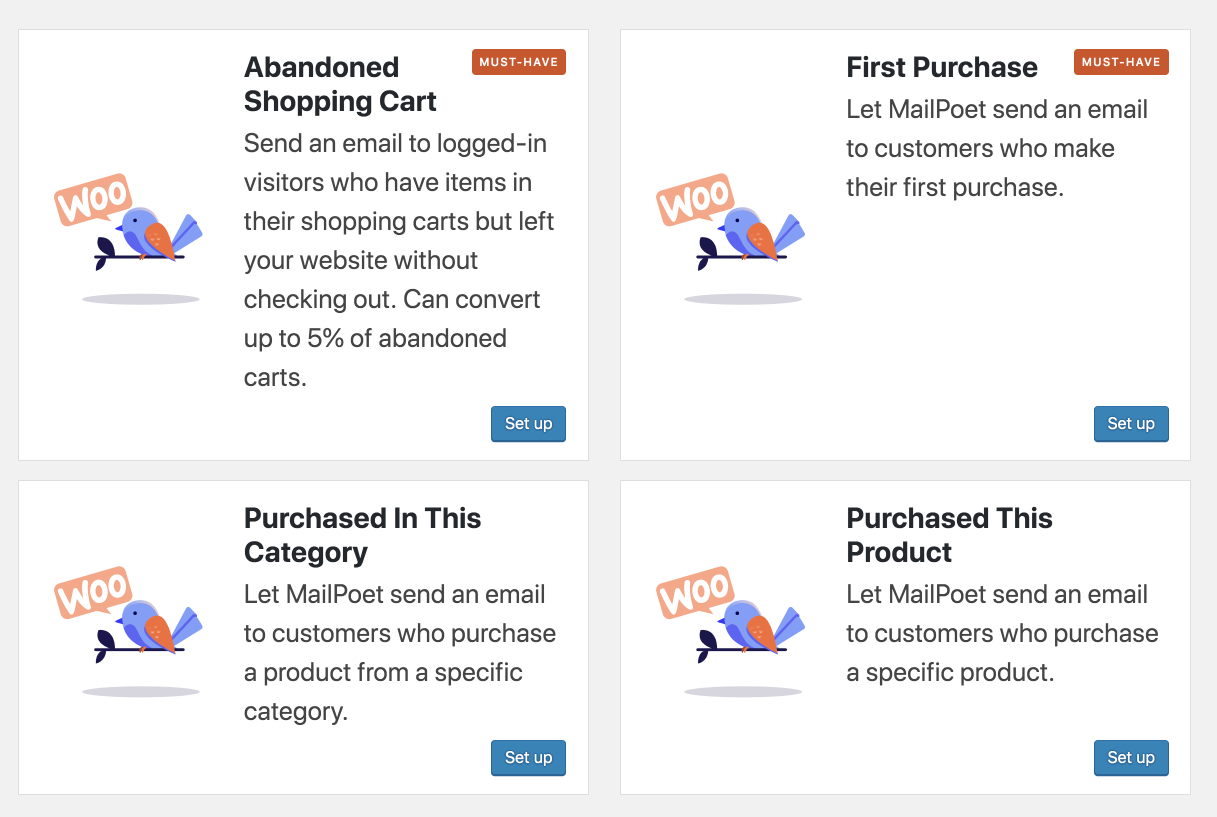Screen dimensions: 1217x817
Task: Set up the First Purchase email
Action: pos(1130,424)
